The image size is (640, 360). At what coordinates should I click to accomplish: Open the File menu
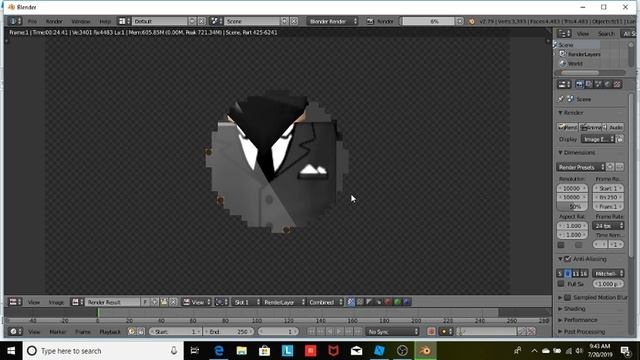point(32,21)
